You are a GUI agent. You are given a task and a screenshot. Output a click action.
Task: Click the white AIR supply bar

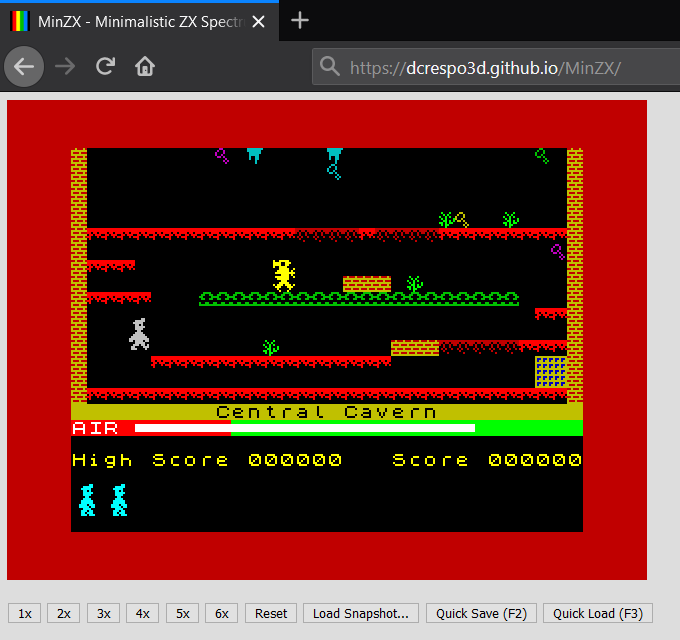click(x=305, y=428)
